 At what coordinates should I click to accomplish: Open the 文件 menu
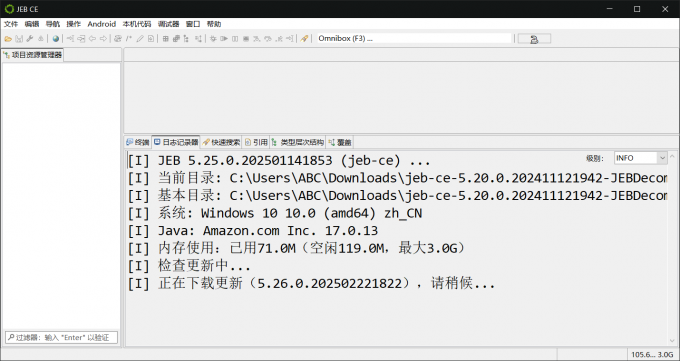tap(11, 24)
